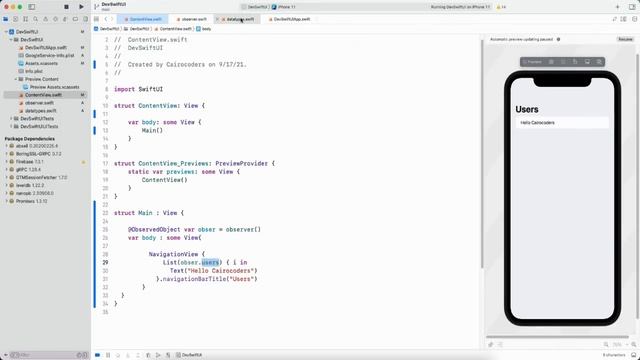Zoom in on the preview canvas
640x360 pixels.
click(x=634, y=344)
